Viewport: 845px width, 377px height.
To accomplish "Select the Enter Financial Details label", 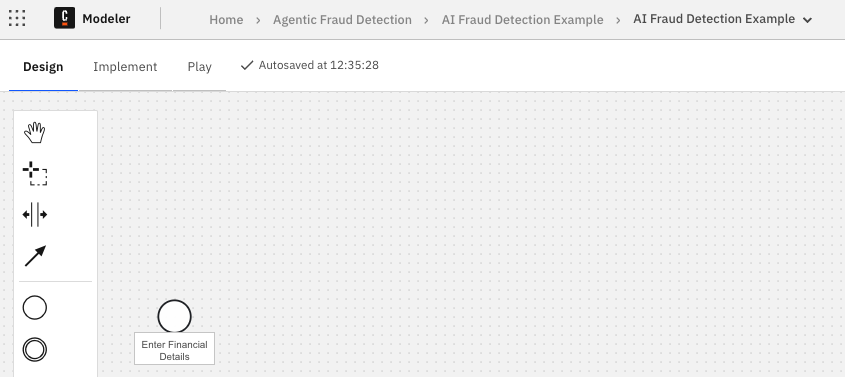I will tap(174, 351).
